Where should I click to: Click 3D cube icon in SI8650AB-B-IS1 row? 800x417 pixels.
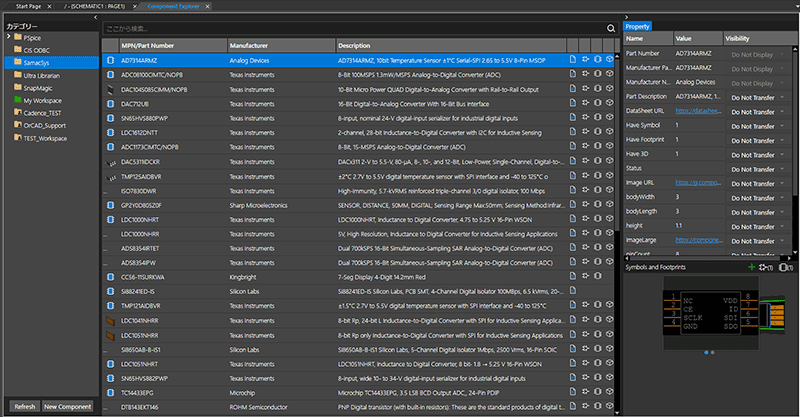click(x=610, y=349)
